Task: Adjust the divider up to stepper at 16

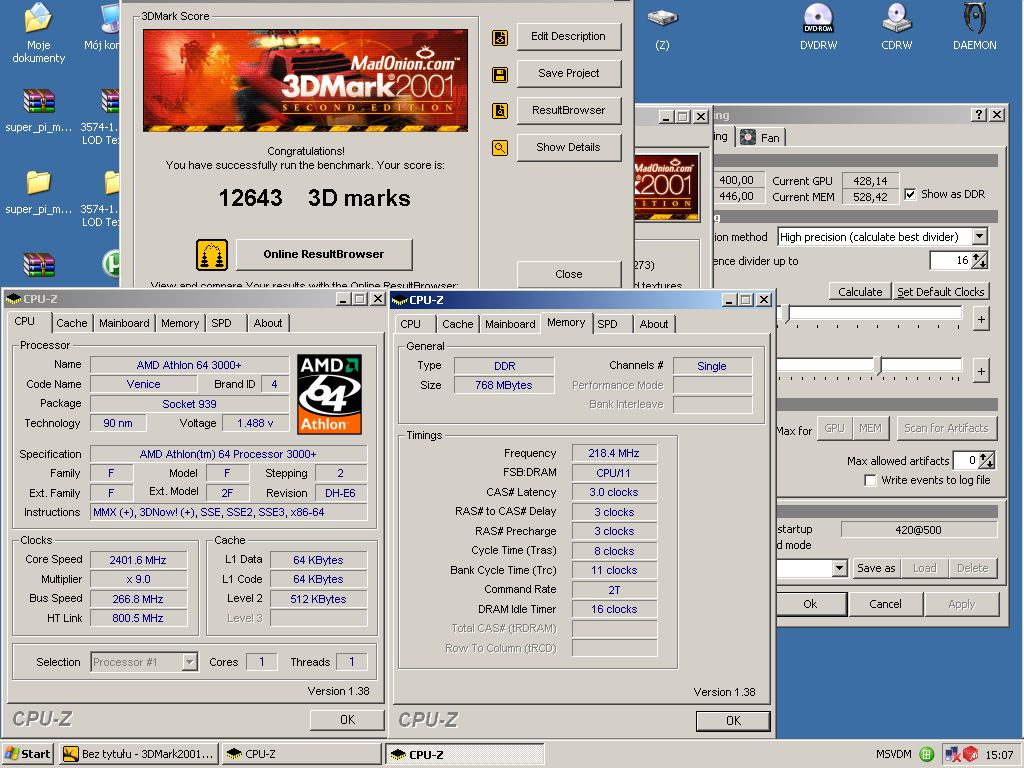Action: point(980,261)
